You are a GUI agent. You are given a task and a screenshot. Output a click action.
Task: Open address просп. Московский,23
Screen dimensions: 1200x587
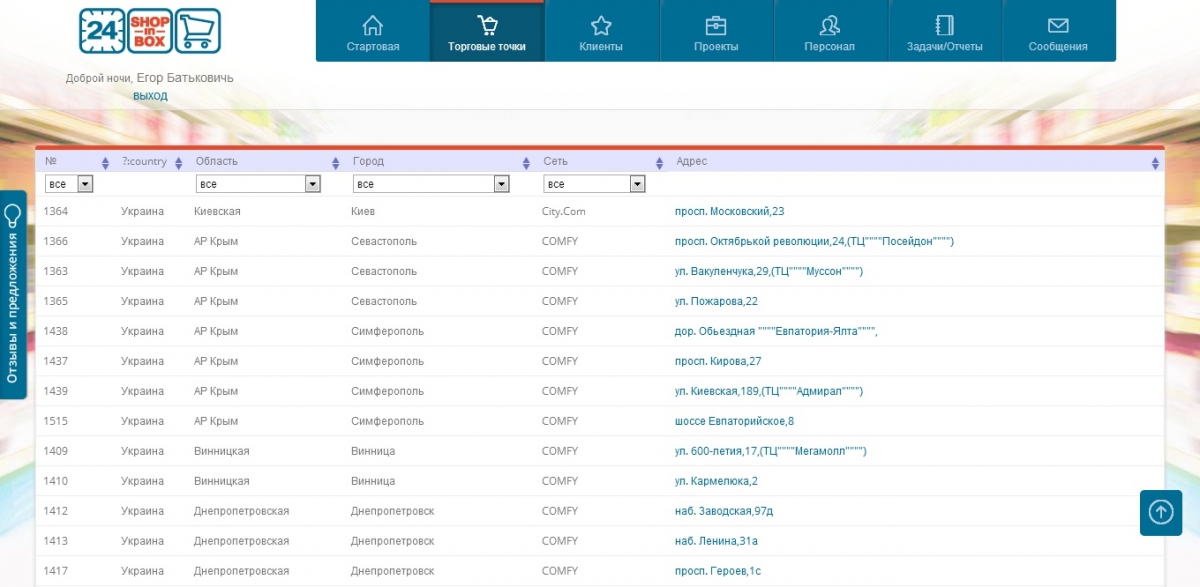(730, 212)
